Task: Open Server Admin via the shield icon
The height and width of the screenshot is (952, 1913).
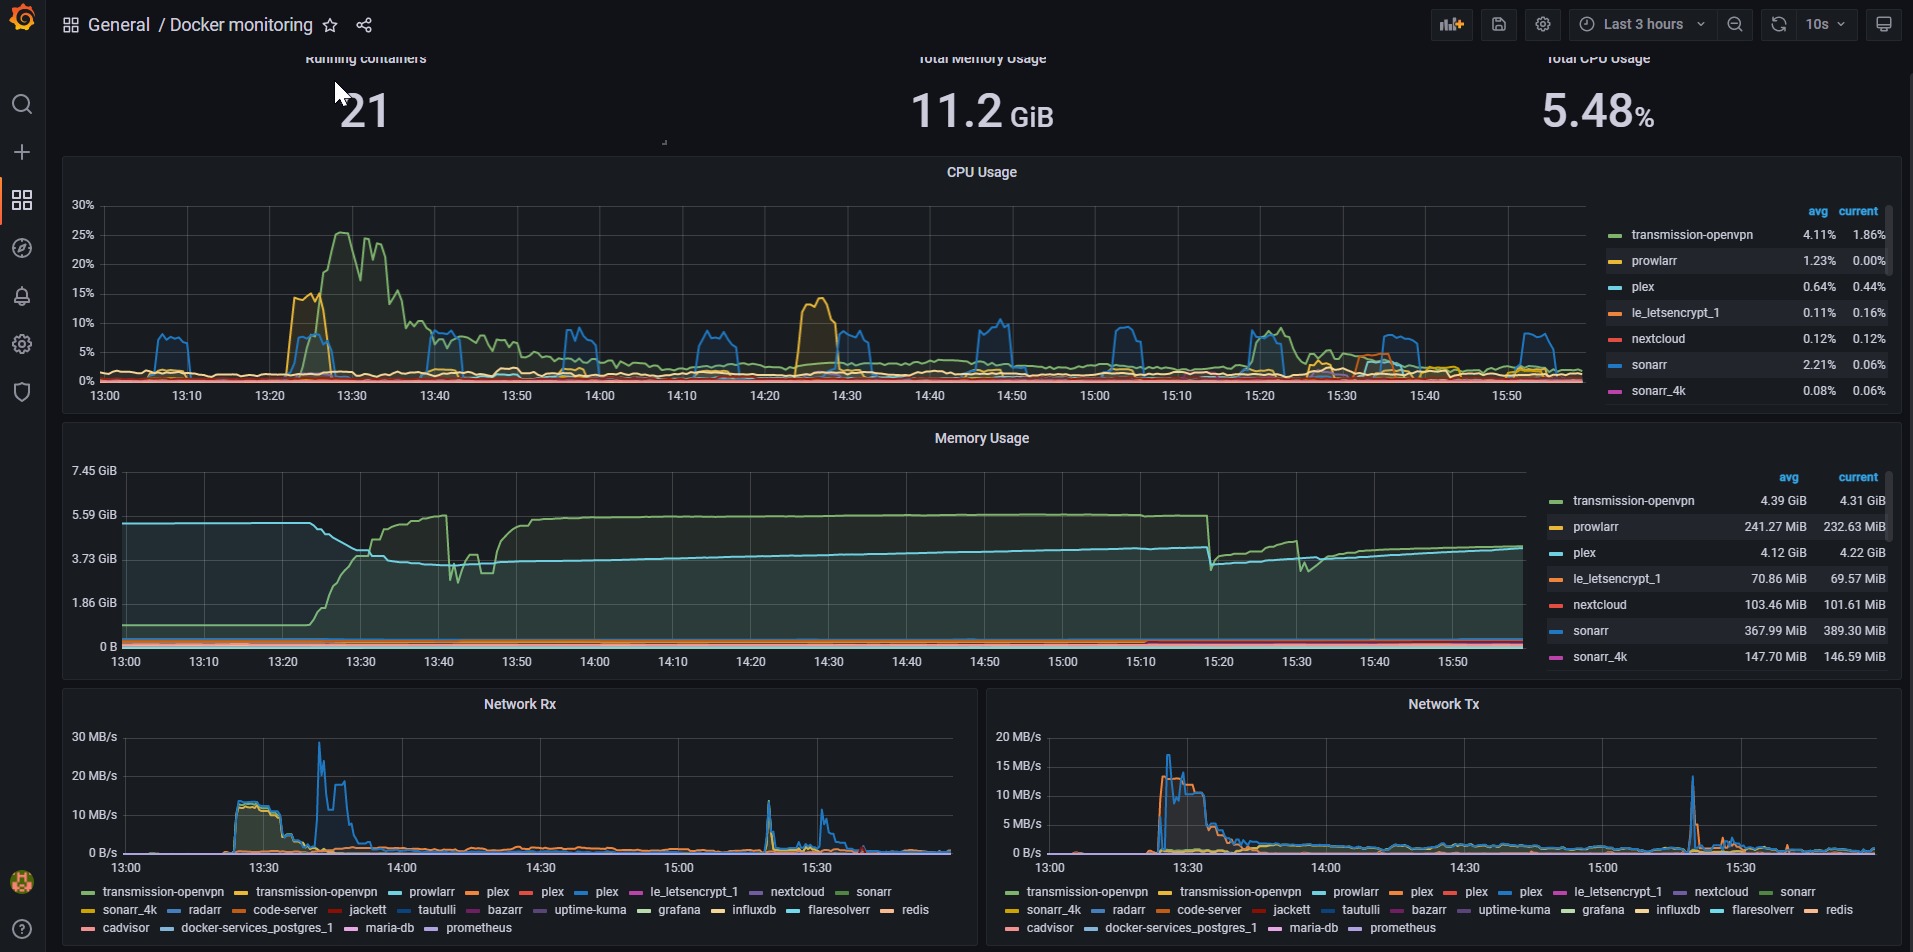Action: pos(22,391)
